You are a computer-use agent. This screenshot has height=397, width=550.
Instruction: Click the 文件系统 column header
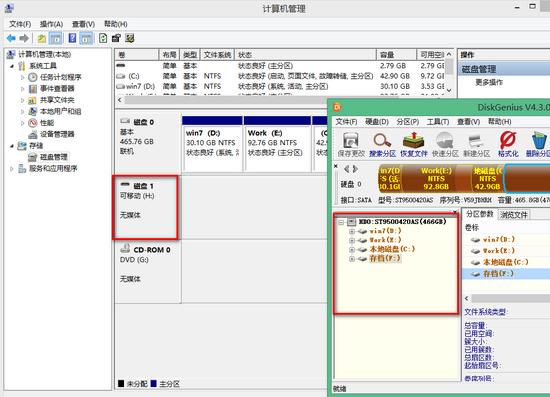coord(217,55)
